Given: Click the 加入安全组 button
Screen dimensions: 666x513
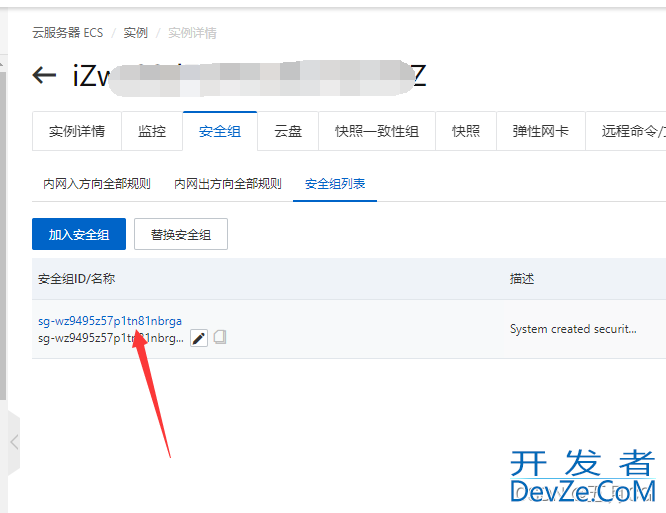Looking at the screenshot, I should coord(79,234).
